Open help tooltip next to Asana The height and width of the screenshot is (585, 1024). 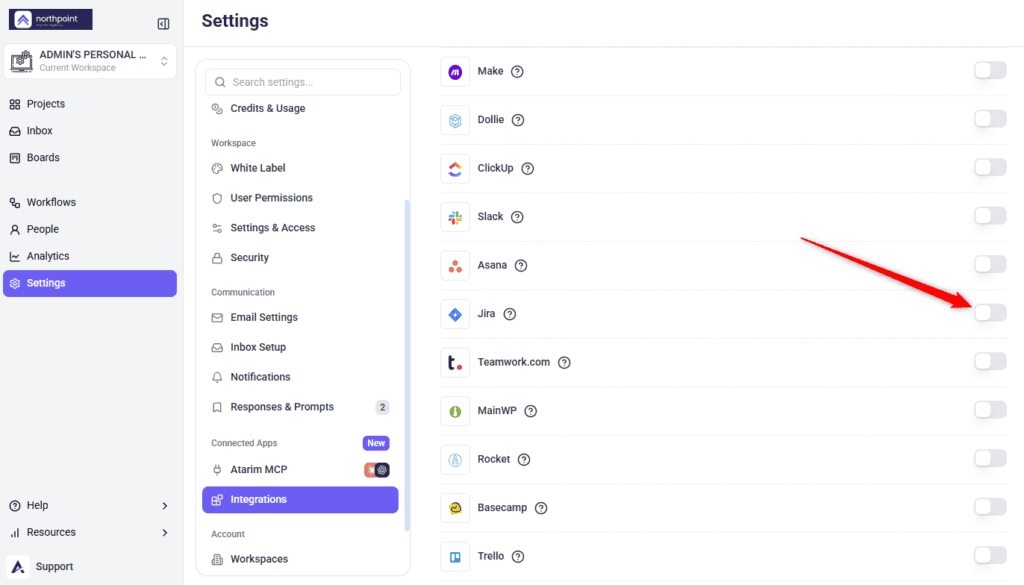point(520,266)
